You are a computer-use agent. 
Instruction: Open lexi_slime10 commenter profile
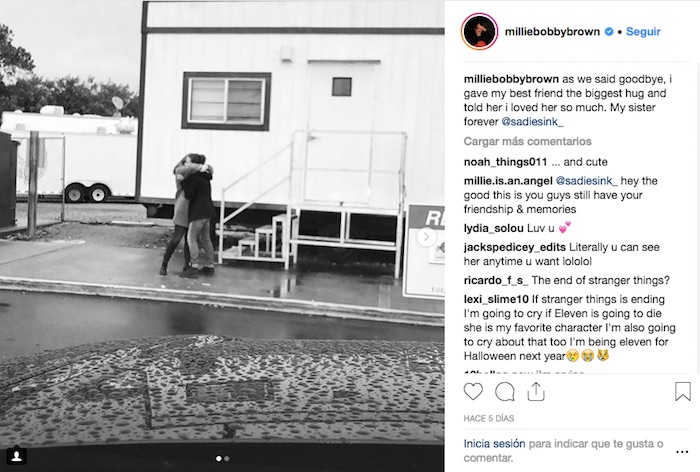[x=496, y=299]
